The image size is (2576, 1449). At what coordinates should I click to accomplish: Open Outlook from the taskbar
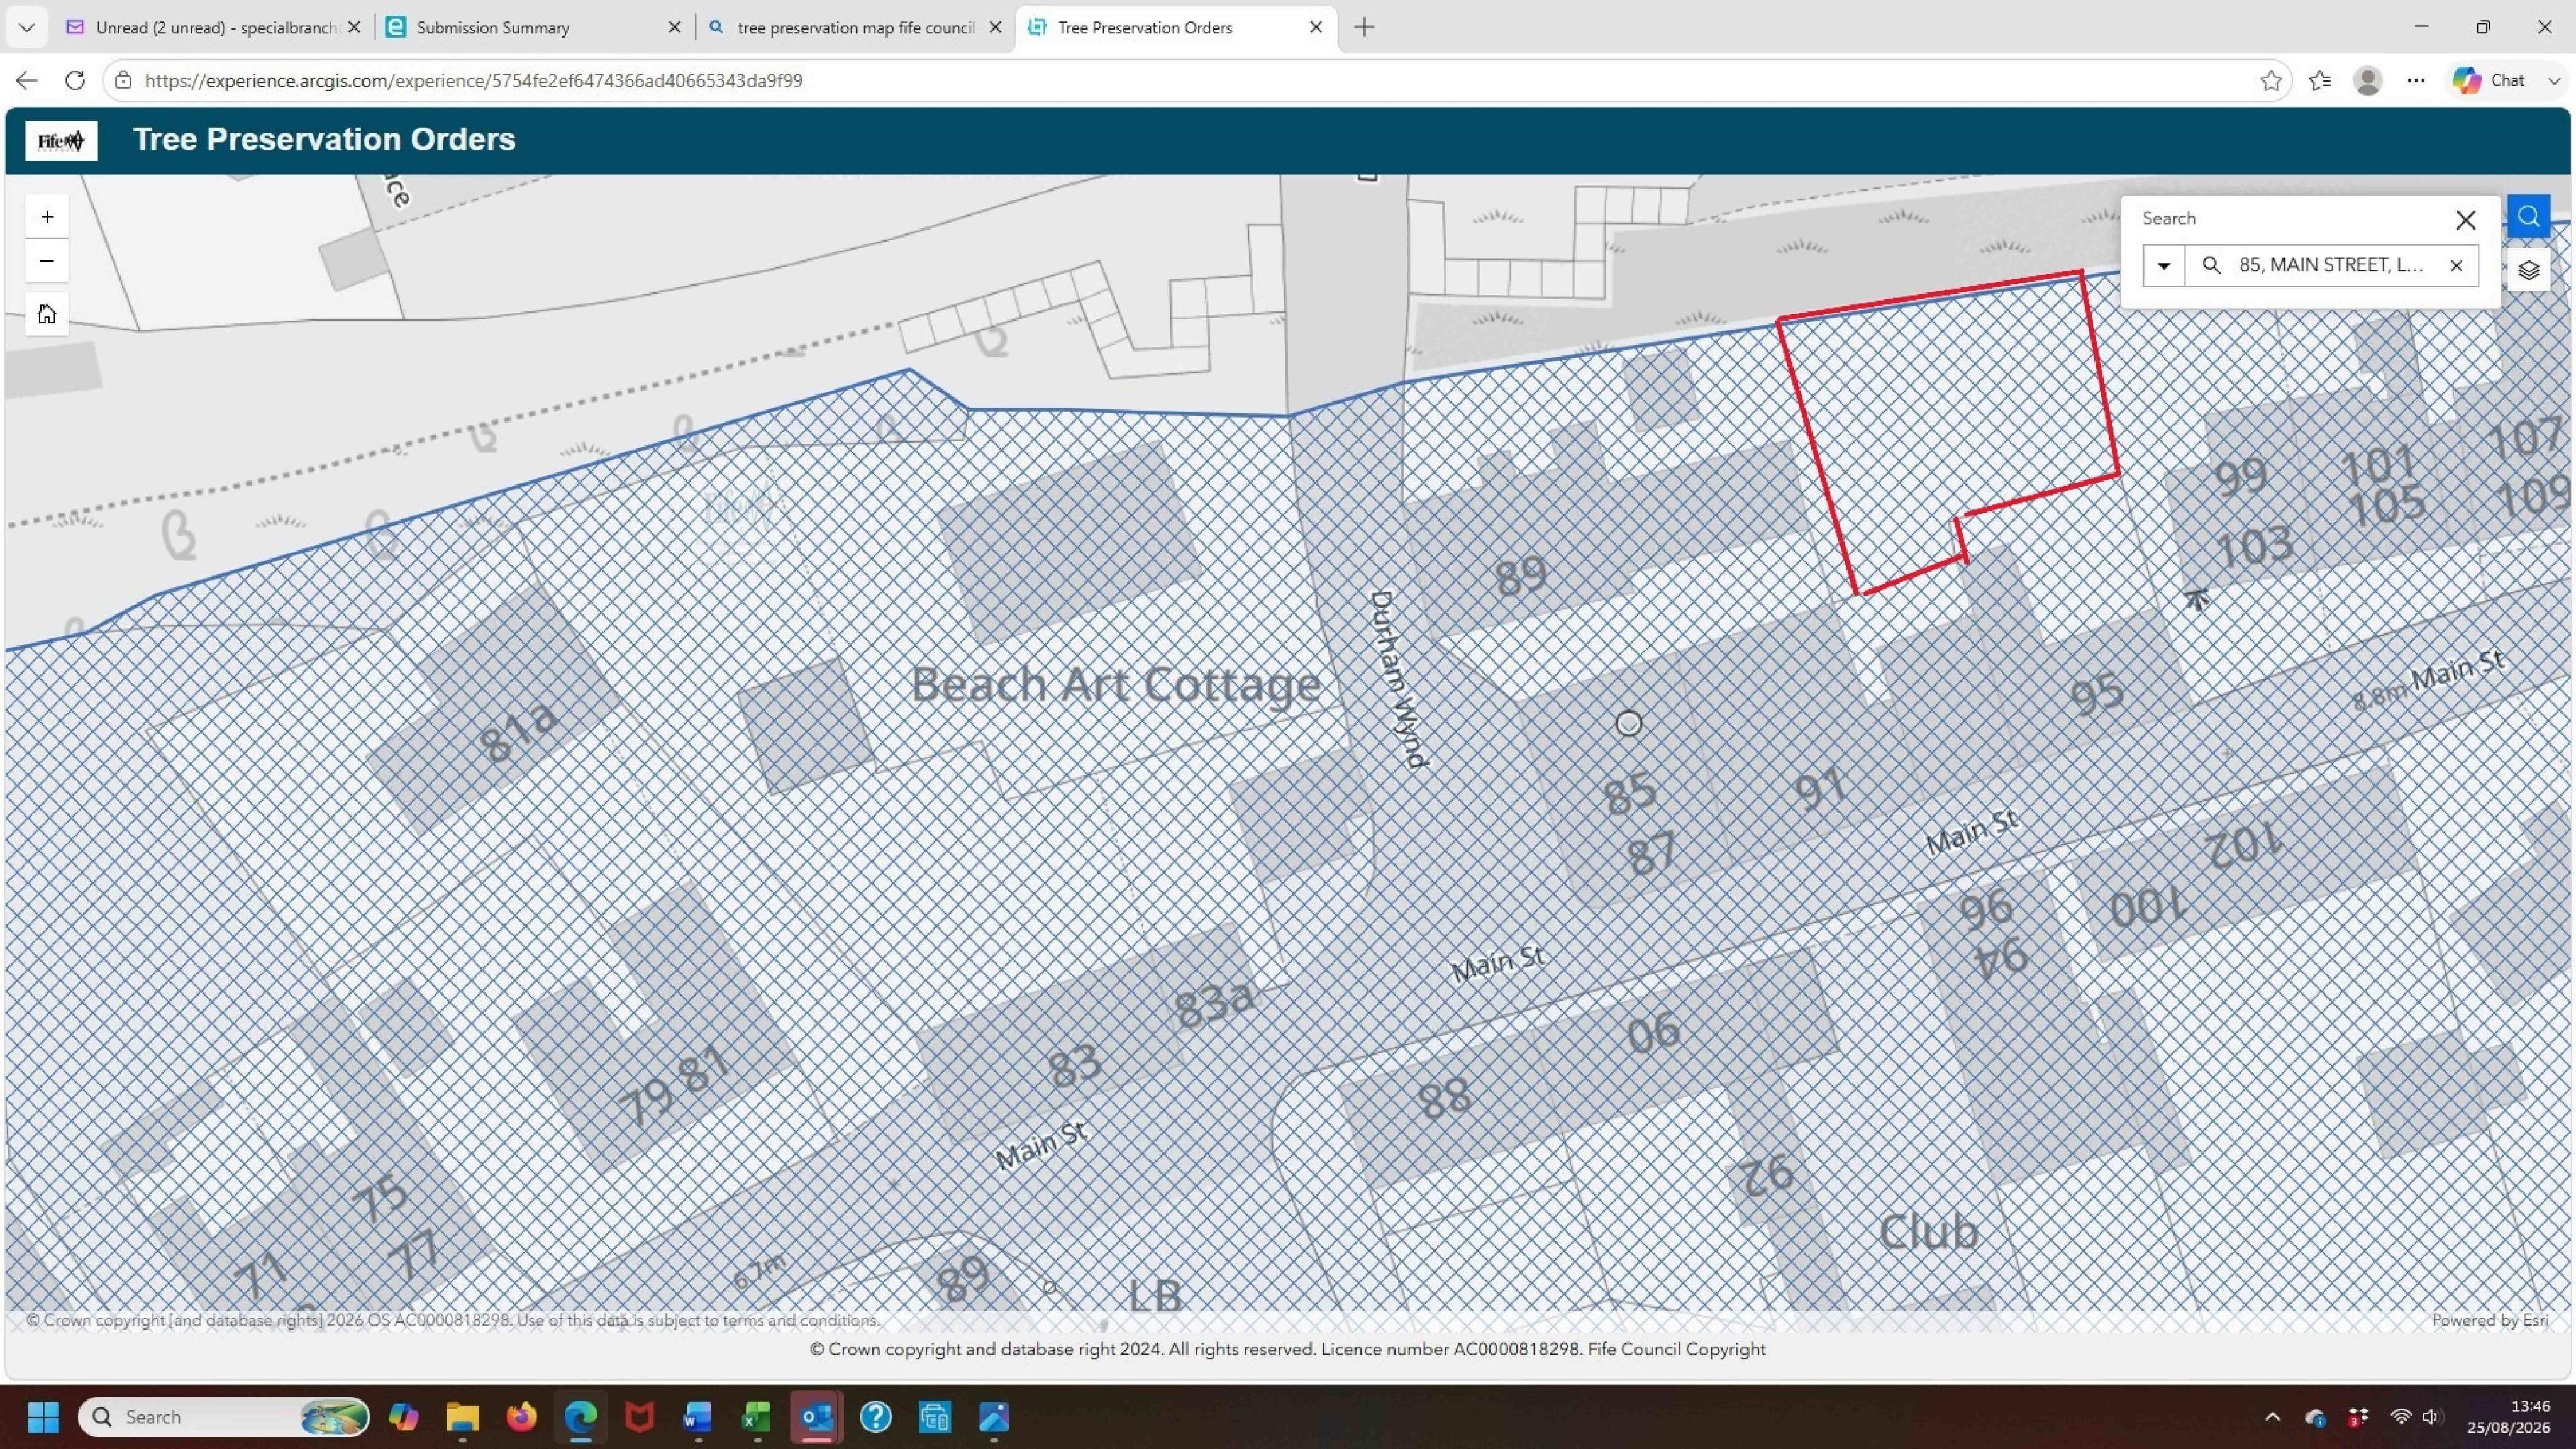816,1416
